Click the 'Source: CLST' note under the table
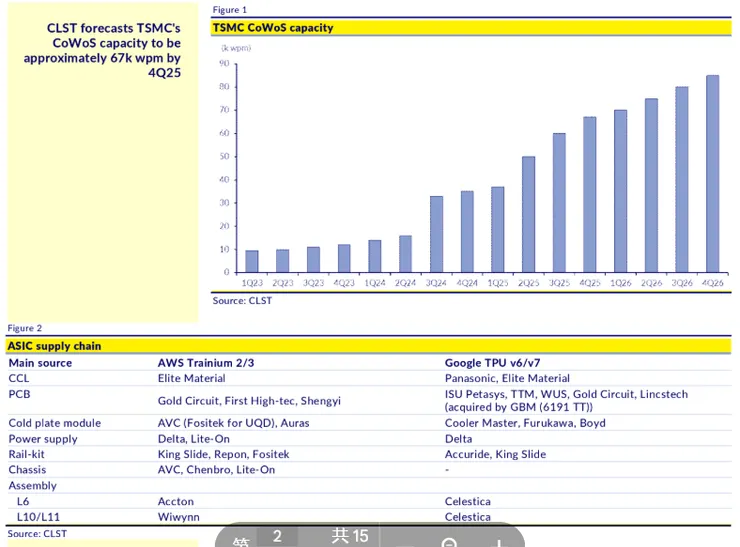The image size is (740, 547). click(37, 534)
